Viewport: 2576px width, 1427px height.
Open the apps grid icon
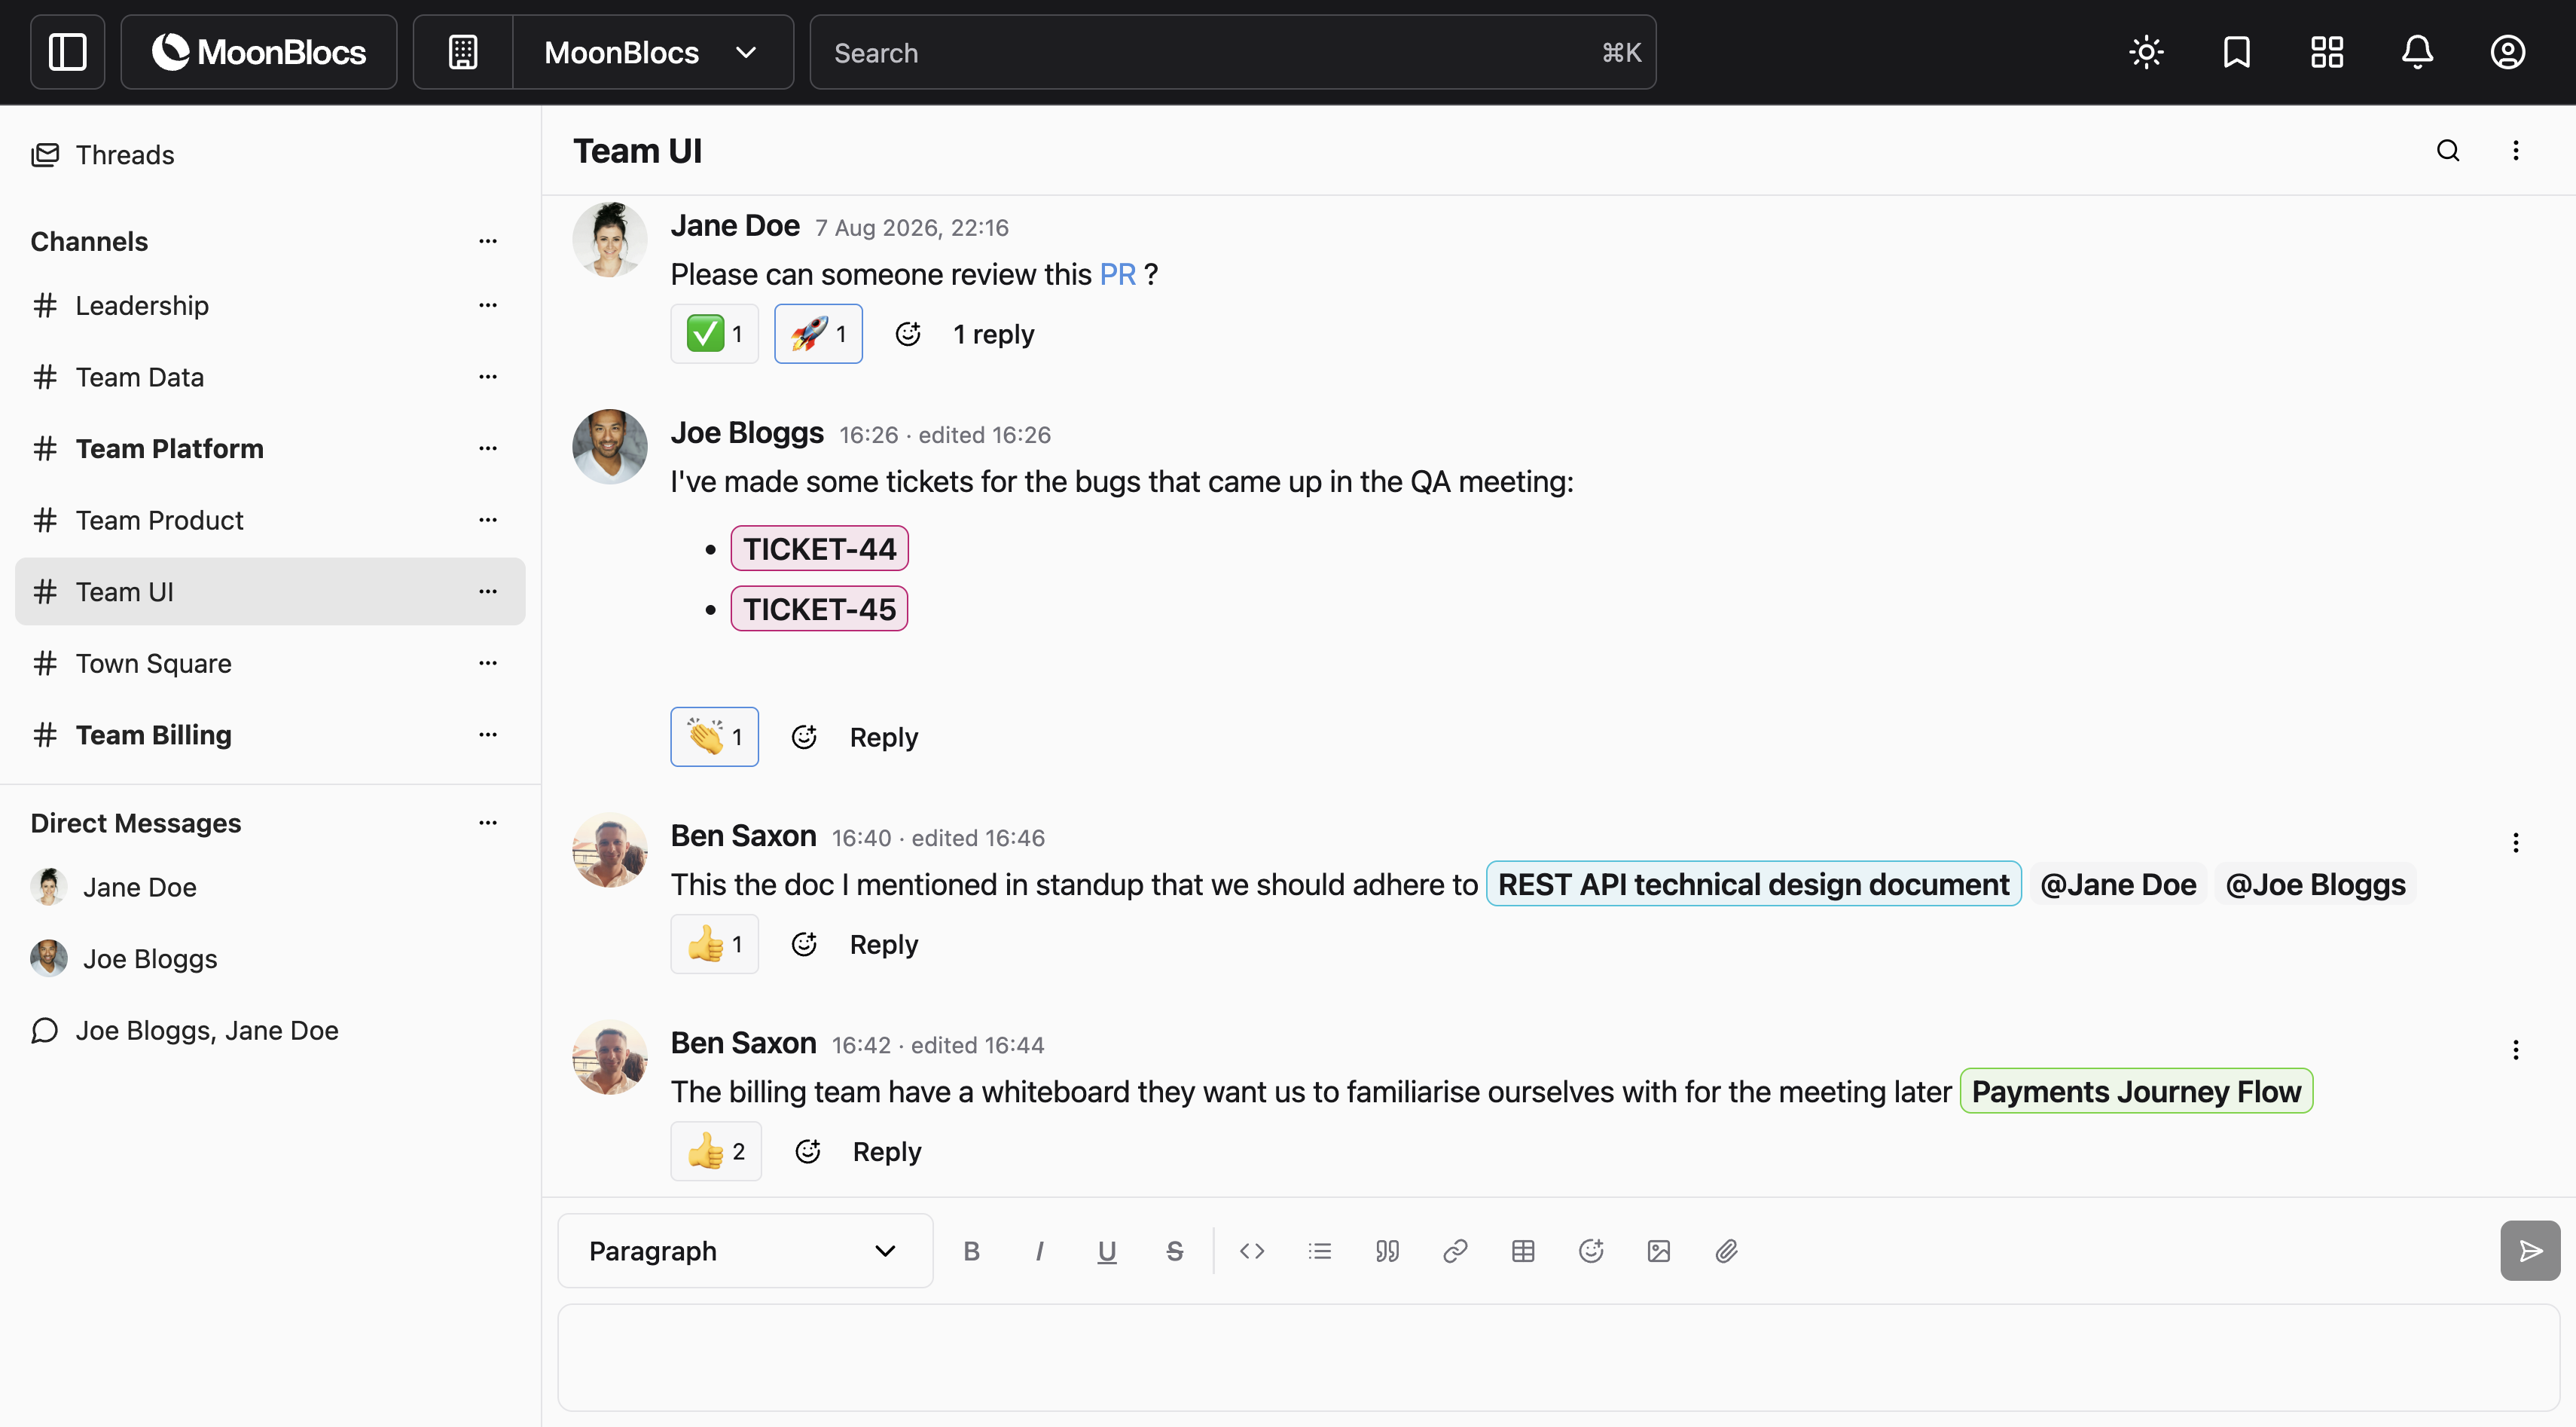click(2326, 52)
